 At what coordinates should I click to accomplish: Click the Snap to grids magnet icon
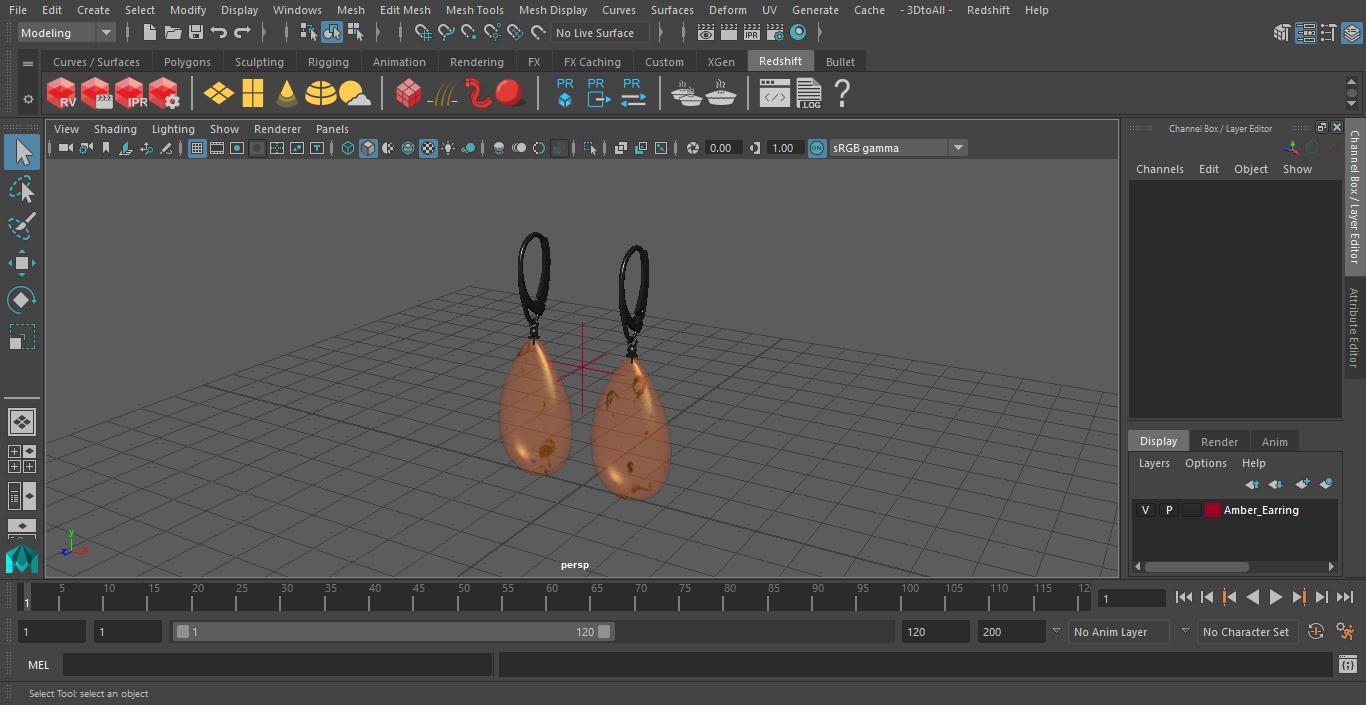423,33
